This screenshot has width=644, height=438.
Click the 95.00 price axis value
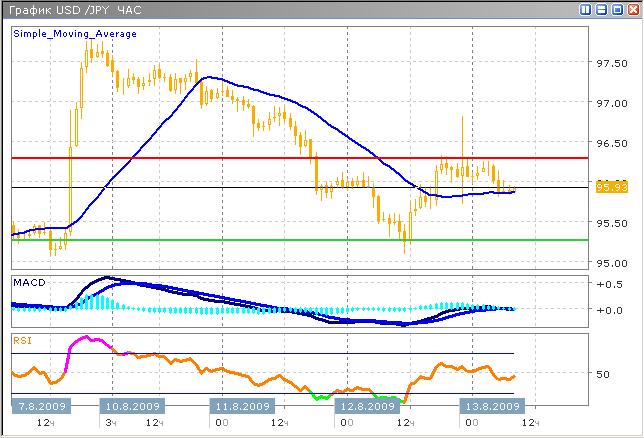pyautogui.click(x=610, y=264)
